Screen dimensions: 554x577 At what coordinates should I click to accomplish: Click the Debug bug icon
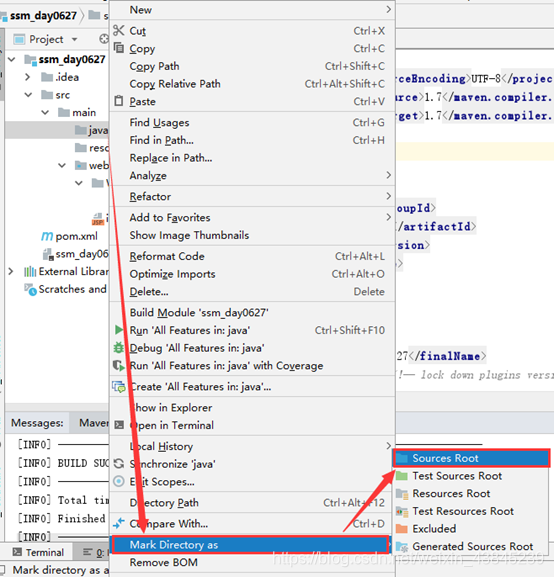[x=119, y=347]
